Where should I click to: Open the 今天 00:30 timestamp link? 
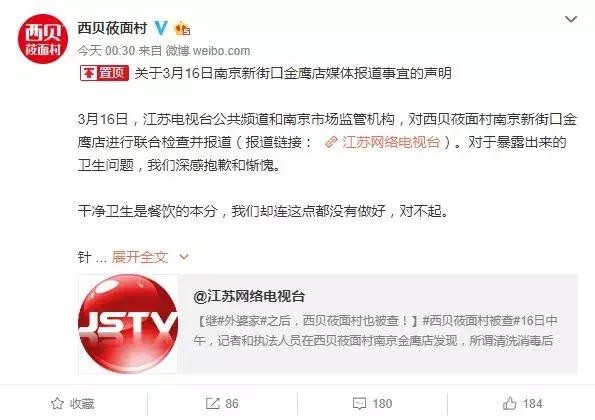(106, 50)
